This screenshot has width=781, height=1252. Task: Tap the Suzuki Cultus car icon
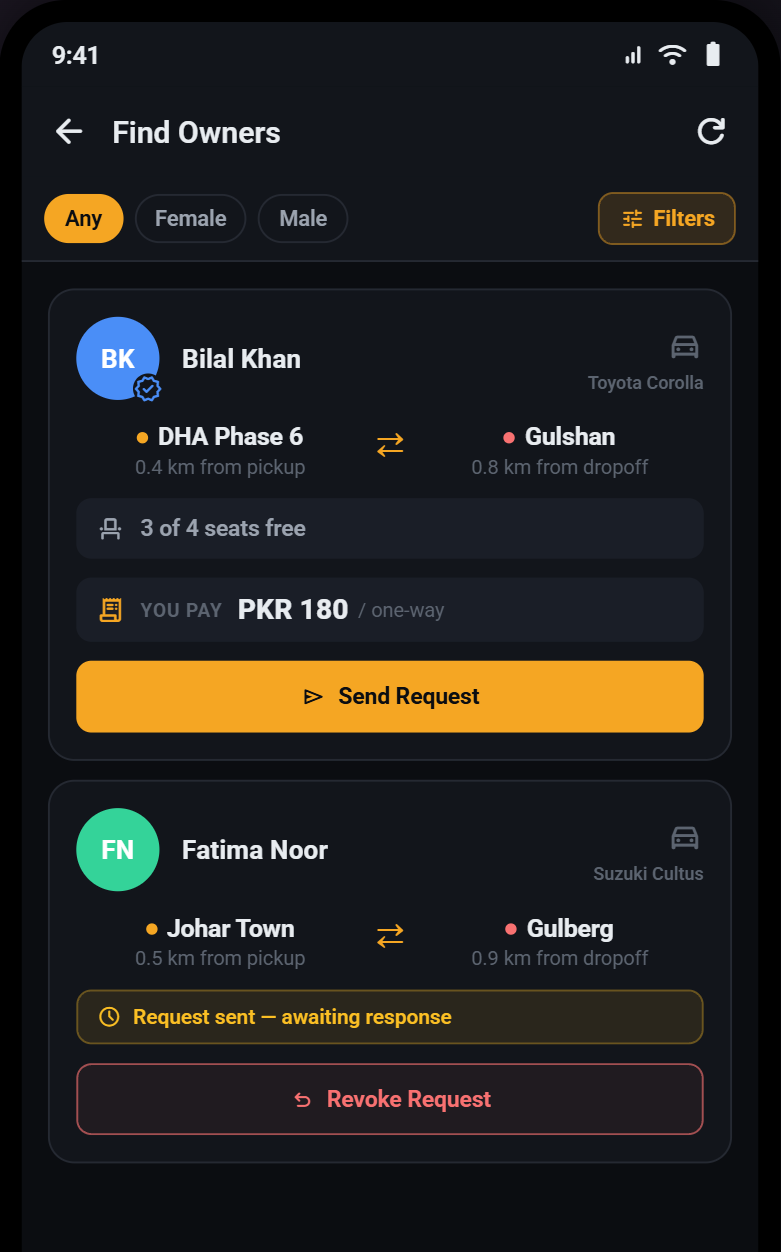685,838
